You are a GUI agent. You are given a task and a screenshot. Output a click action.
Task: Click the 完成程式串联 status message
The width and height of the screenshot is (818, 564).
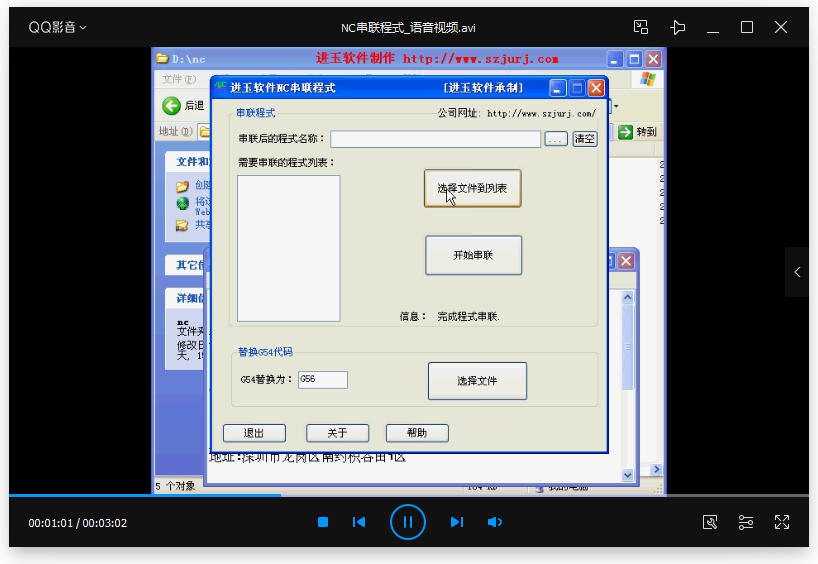[x=468, y=317]
